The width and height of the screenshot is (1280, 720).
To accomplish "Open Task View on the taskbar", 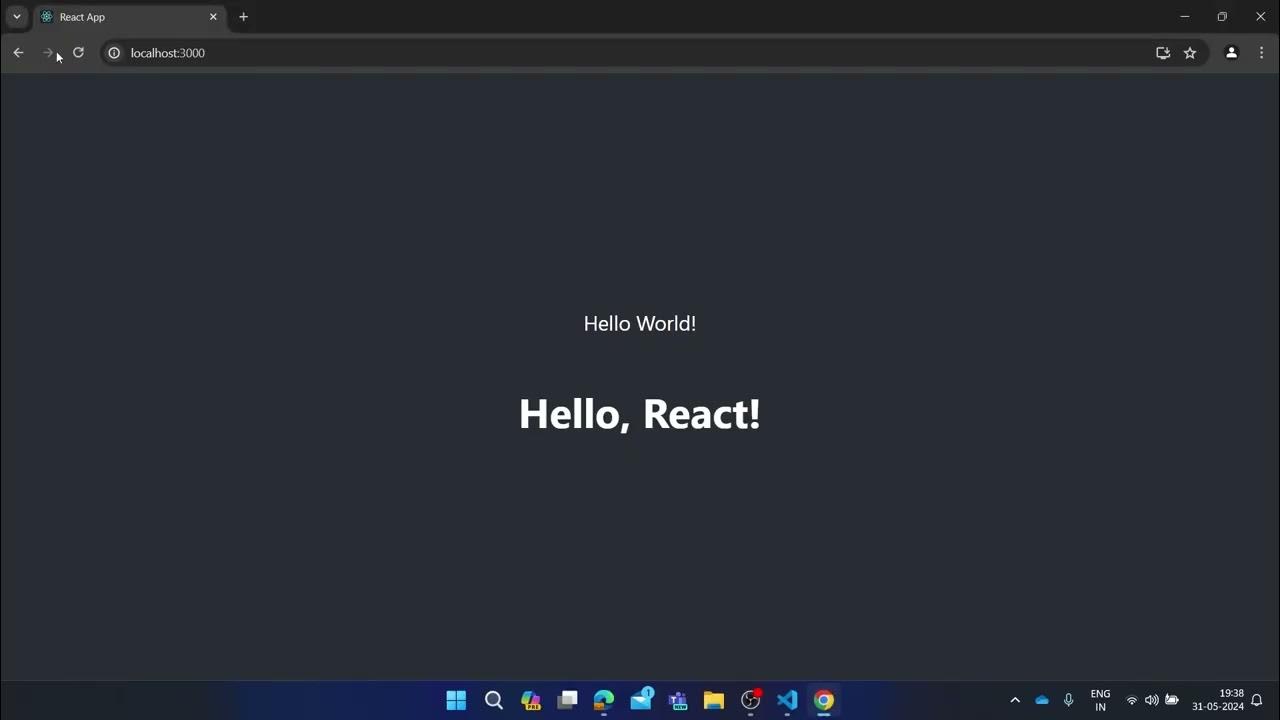I will (x=568, y=700).
